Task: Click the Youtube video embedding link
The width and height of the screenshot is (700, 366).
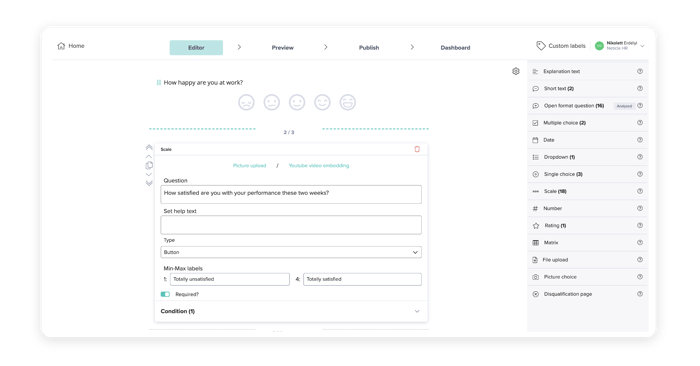Action: tap(319, 166)
